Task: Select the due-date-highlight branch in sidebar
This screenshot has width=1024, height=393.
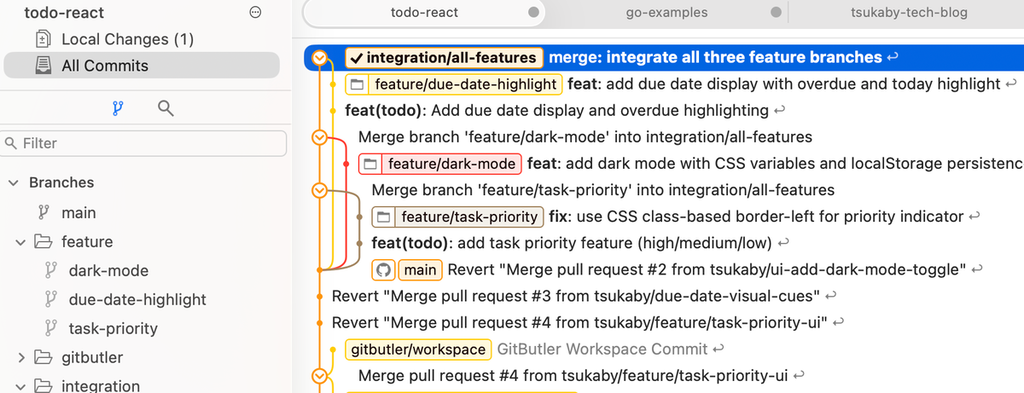Action: point(137,300)
